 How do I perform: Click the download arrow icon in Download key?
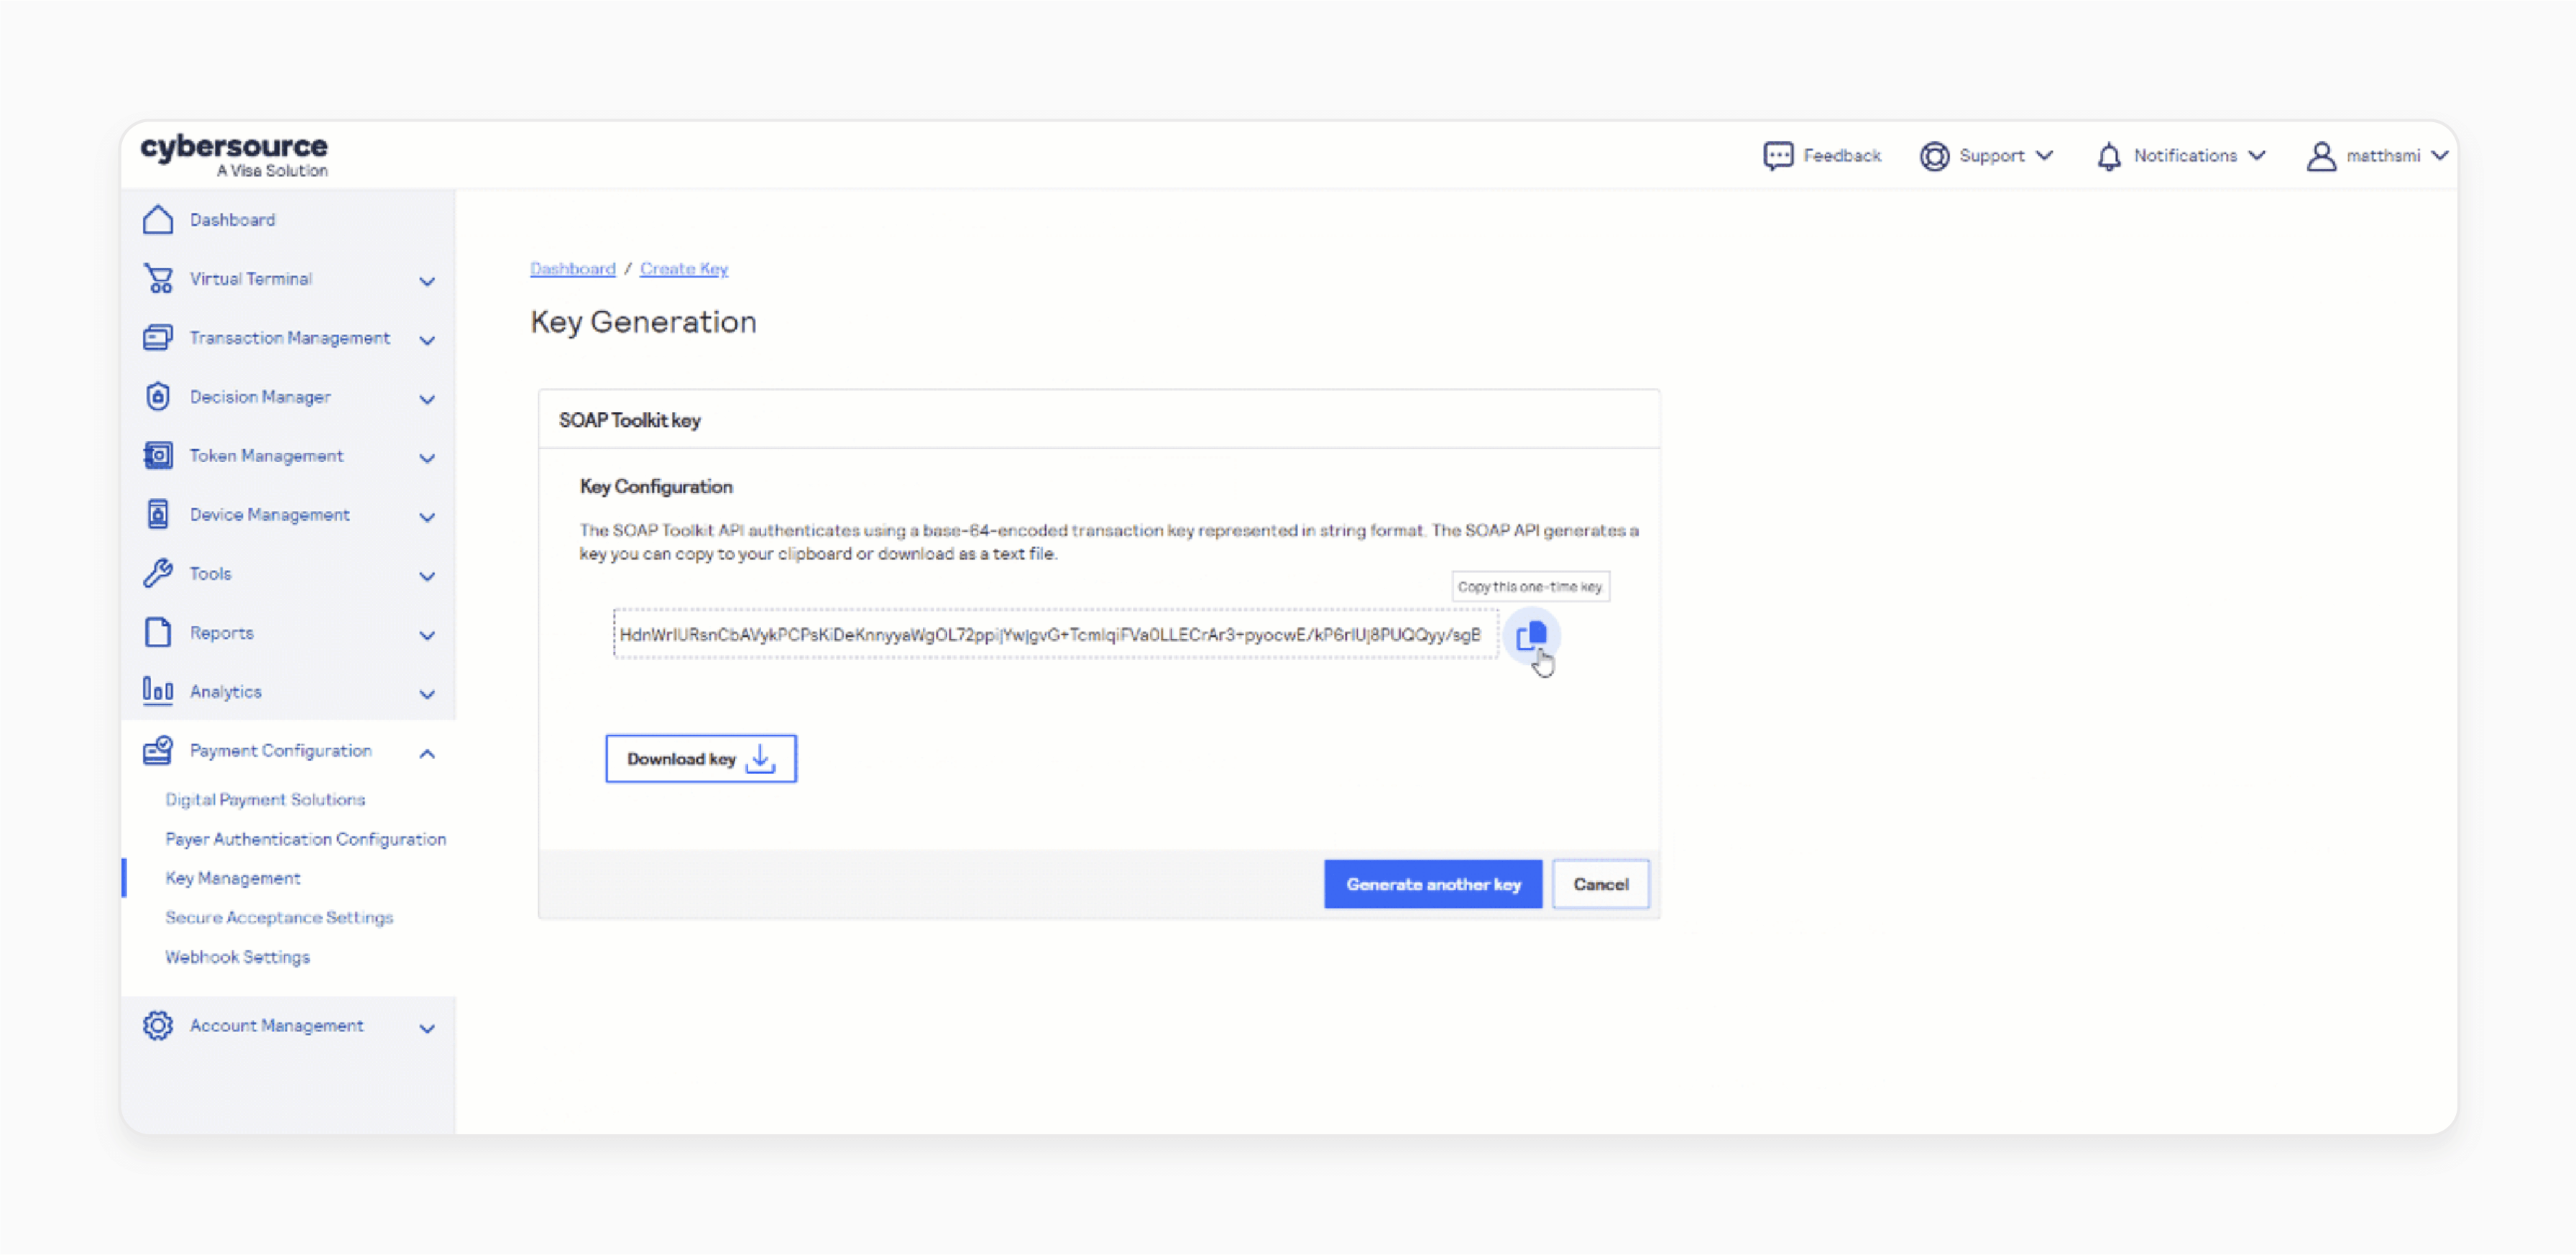click(x=760, y=758)
